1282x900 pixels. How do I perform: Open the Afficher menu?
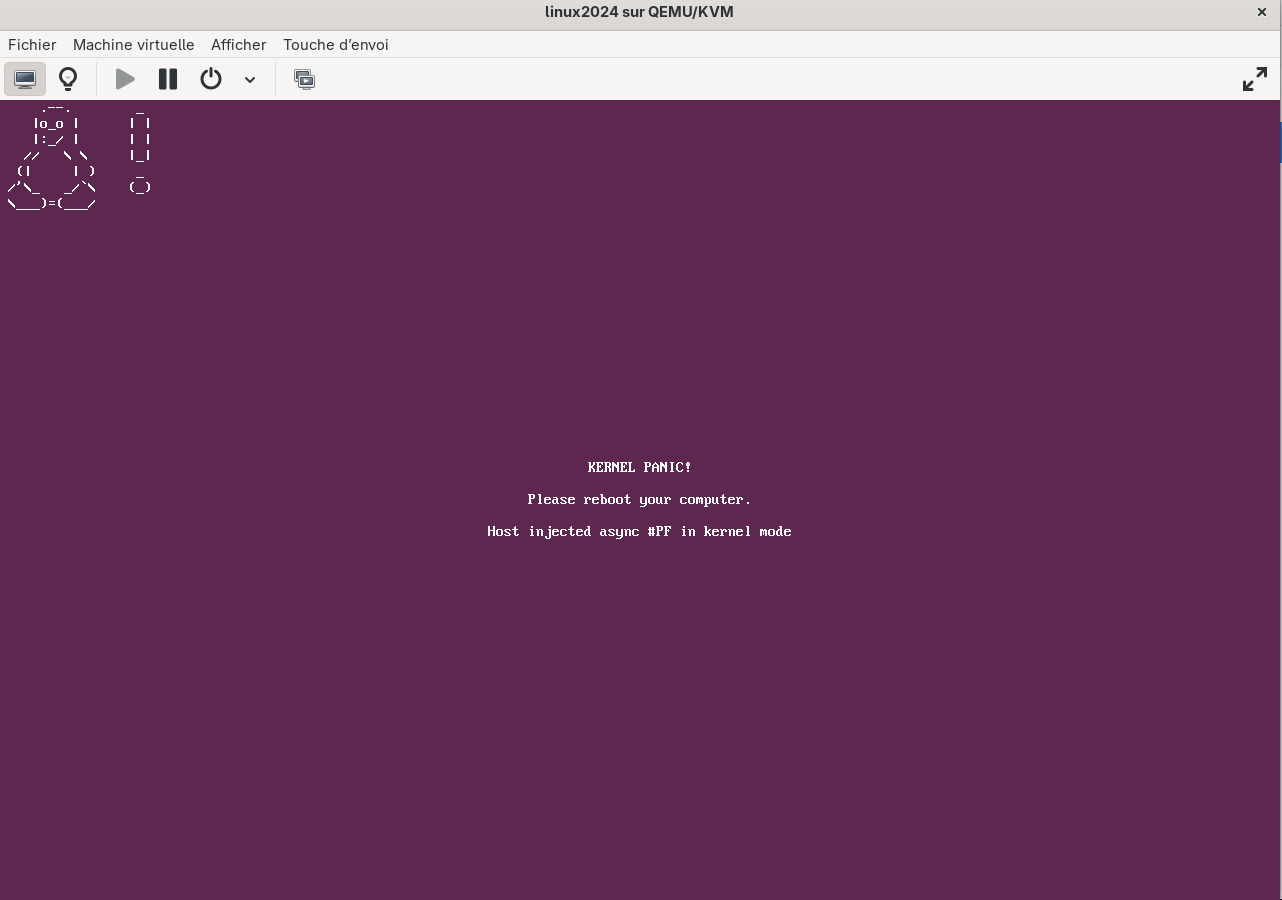(x=238, y=45)
